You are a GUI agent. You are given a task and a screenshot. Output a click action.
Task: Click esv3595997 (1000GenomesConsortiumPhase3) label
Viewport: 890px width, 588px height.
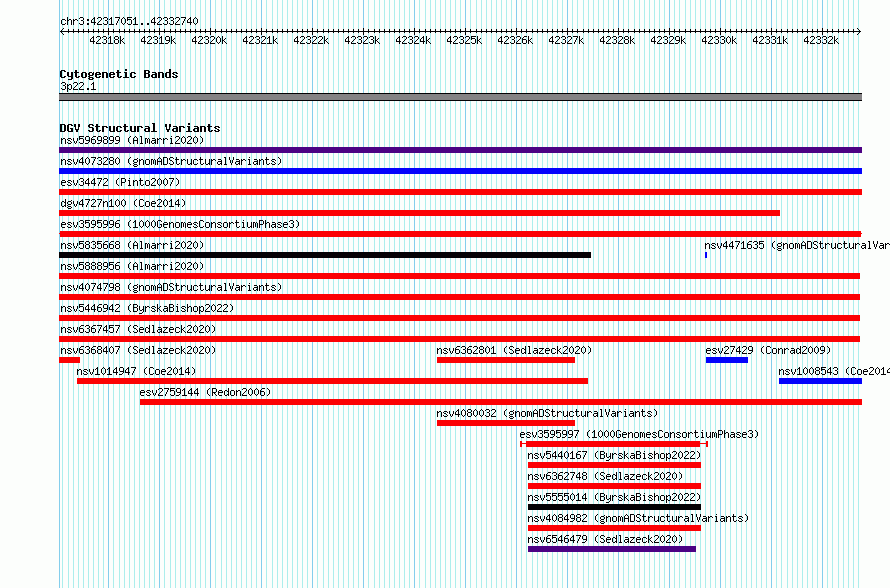639,434
